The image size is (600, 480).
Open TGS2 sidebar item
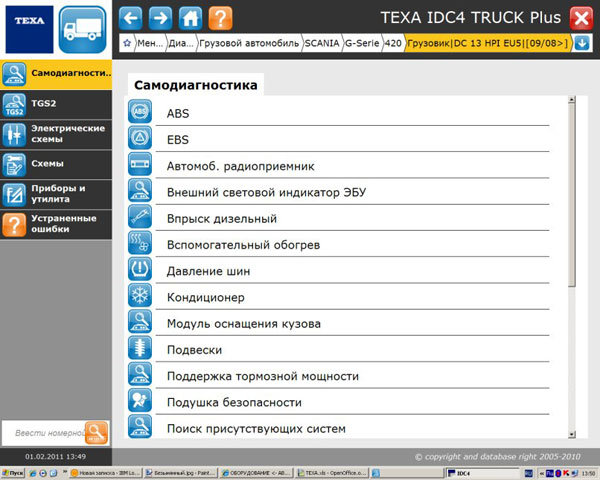[56, 105]
